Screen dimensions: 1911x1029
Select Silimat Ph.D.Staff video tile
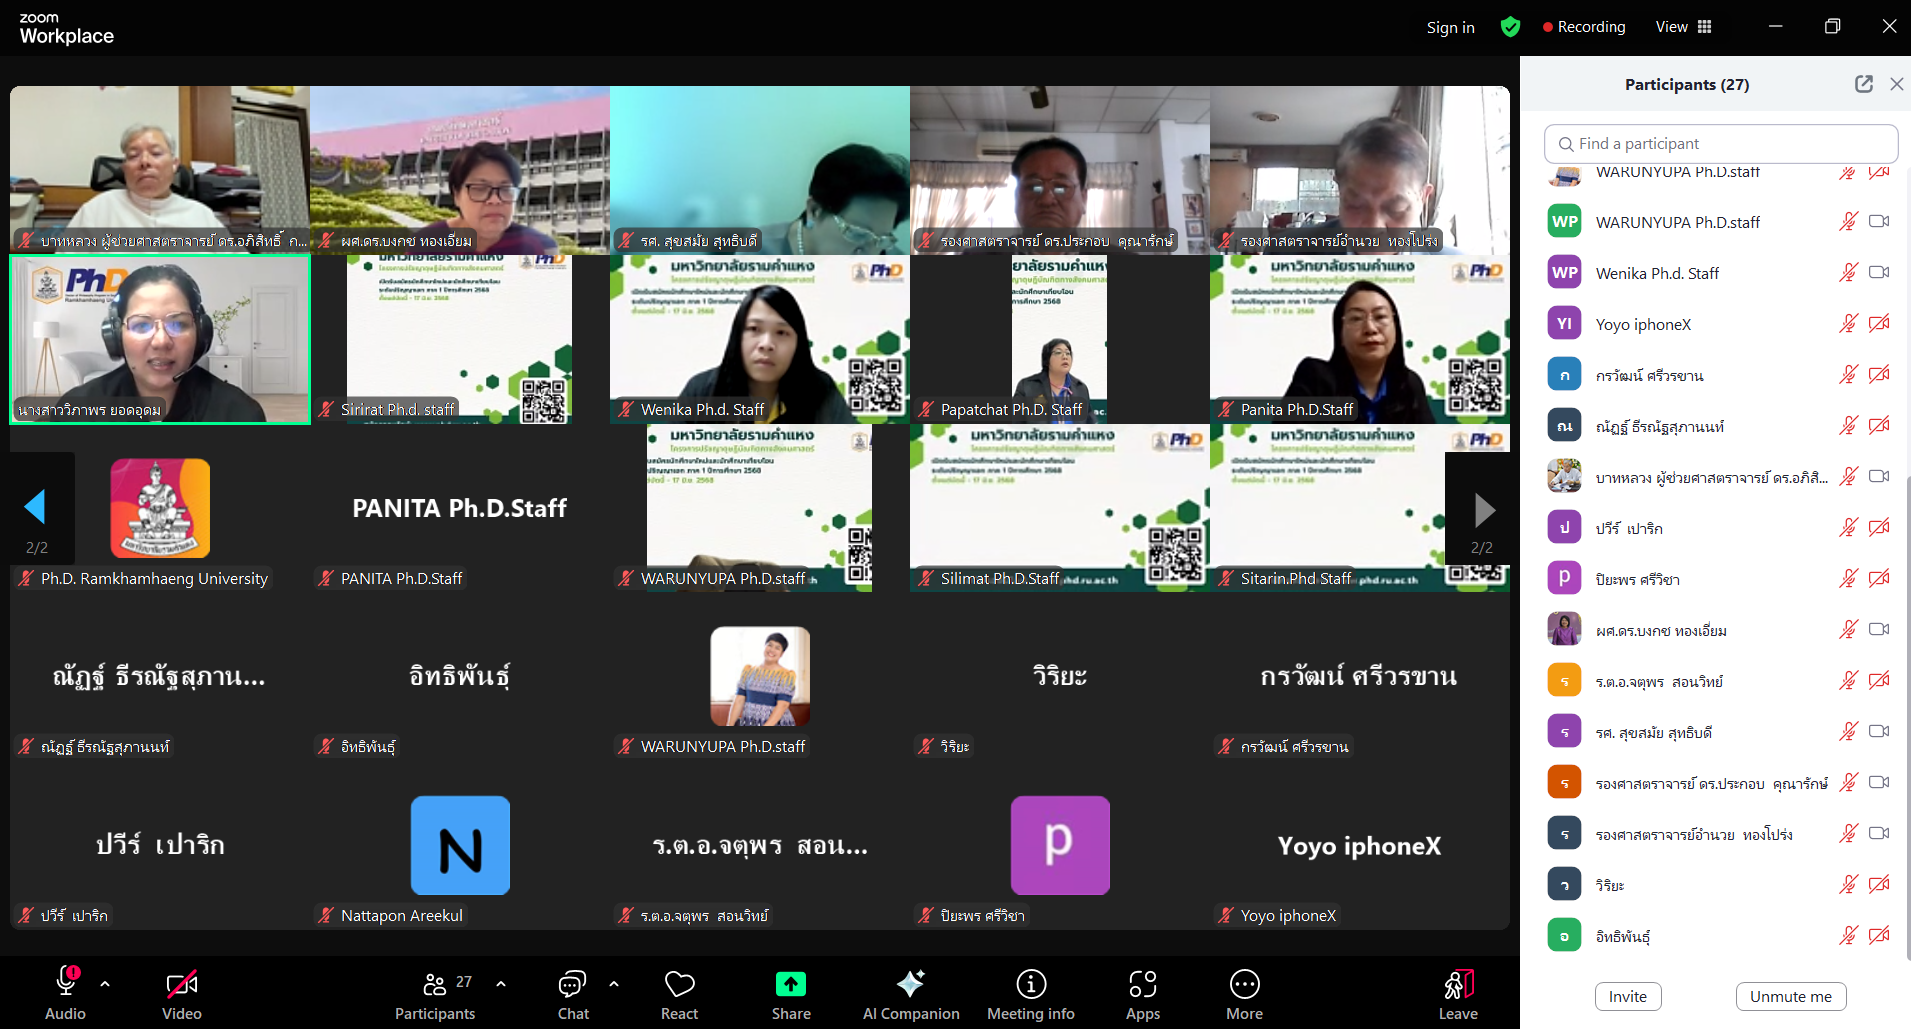point(1060,508)
